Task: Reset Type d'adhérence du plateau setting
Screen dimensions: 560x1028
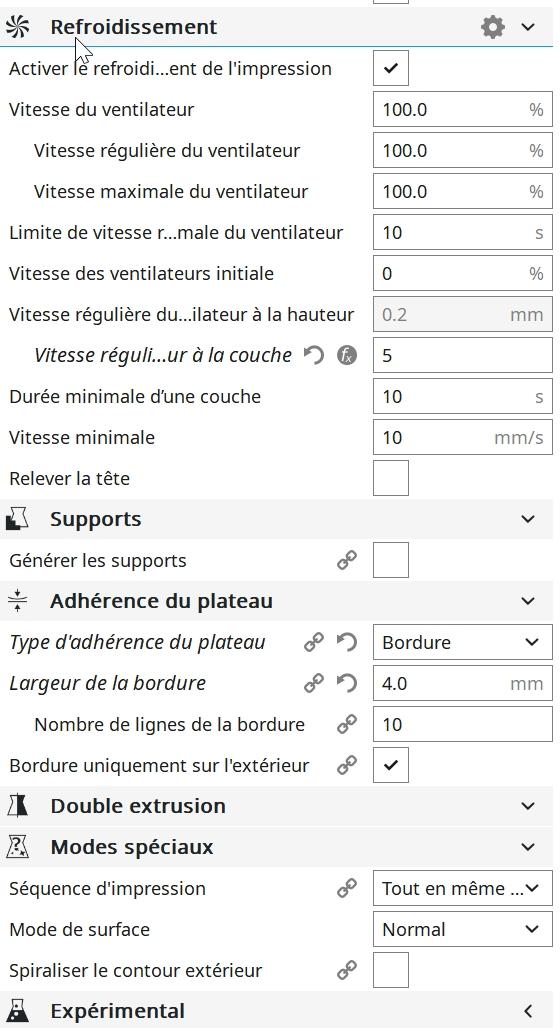Action: click(x=347, y=642)
